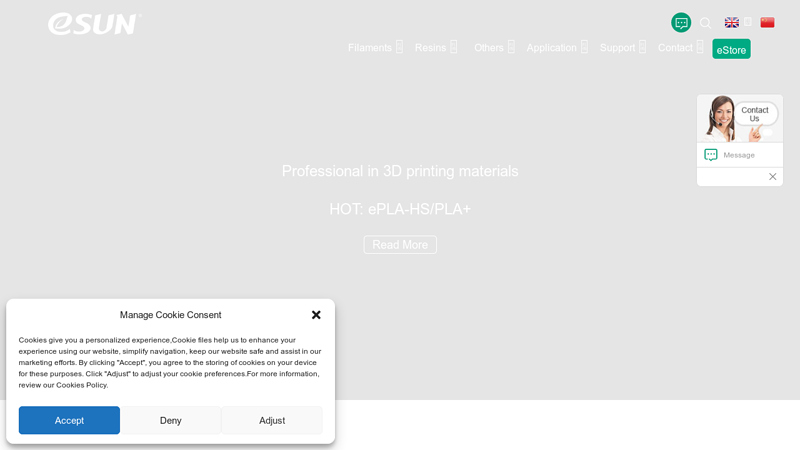Close the cookie consent dialog
Screen dimensions: 800x450
(x=316, y=315)
